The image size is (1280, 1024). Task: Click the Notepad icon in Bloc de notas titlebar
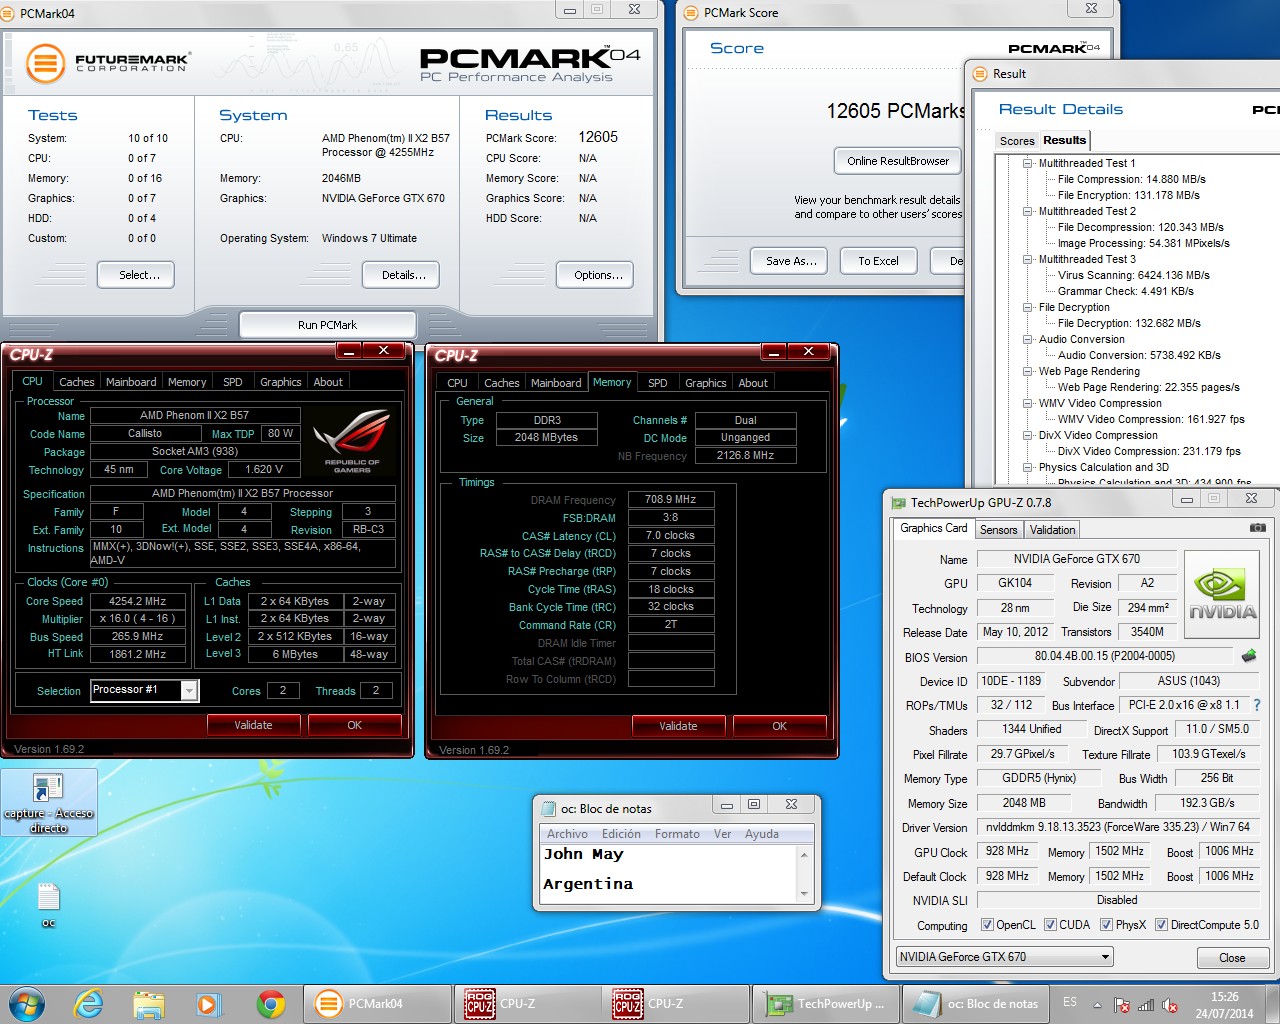(x=548, y=808)
